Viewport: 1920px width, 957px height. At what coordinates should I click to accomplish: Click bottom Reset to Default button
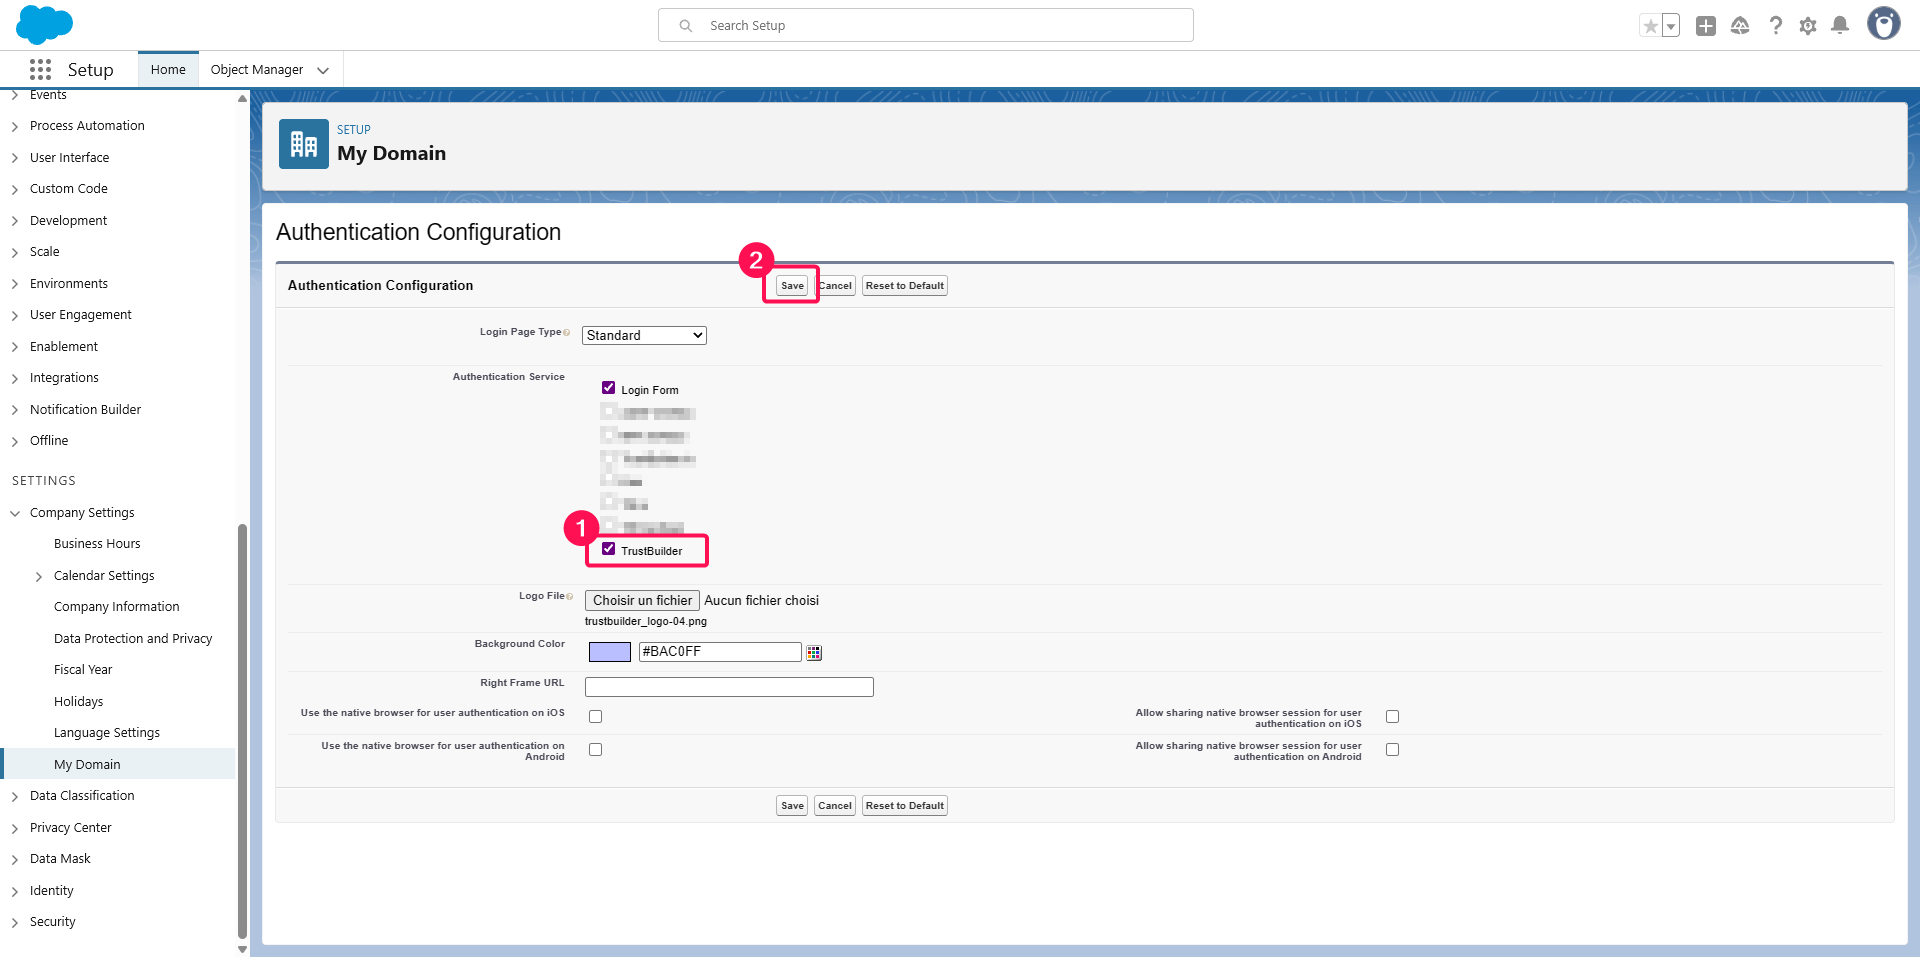[904, 806]
